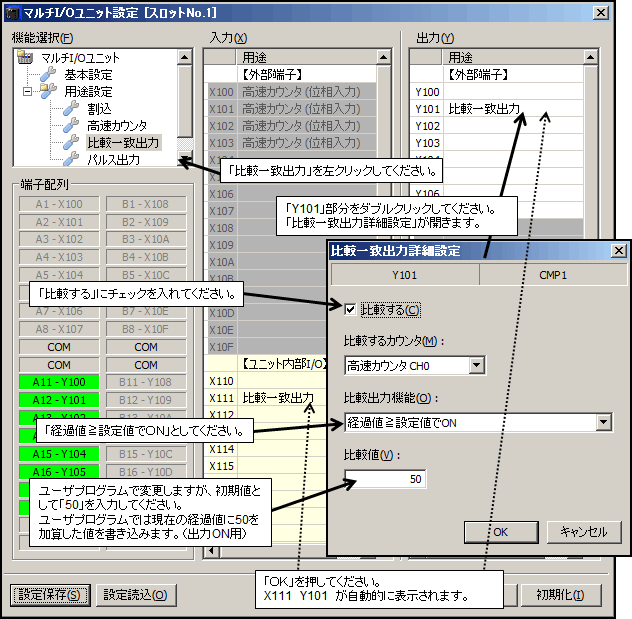The width and height of the screenshot is (632, 619).
Task: Click the 比較値 input field
Action: 385,479
